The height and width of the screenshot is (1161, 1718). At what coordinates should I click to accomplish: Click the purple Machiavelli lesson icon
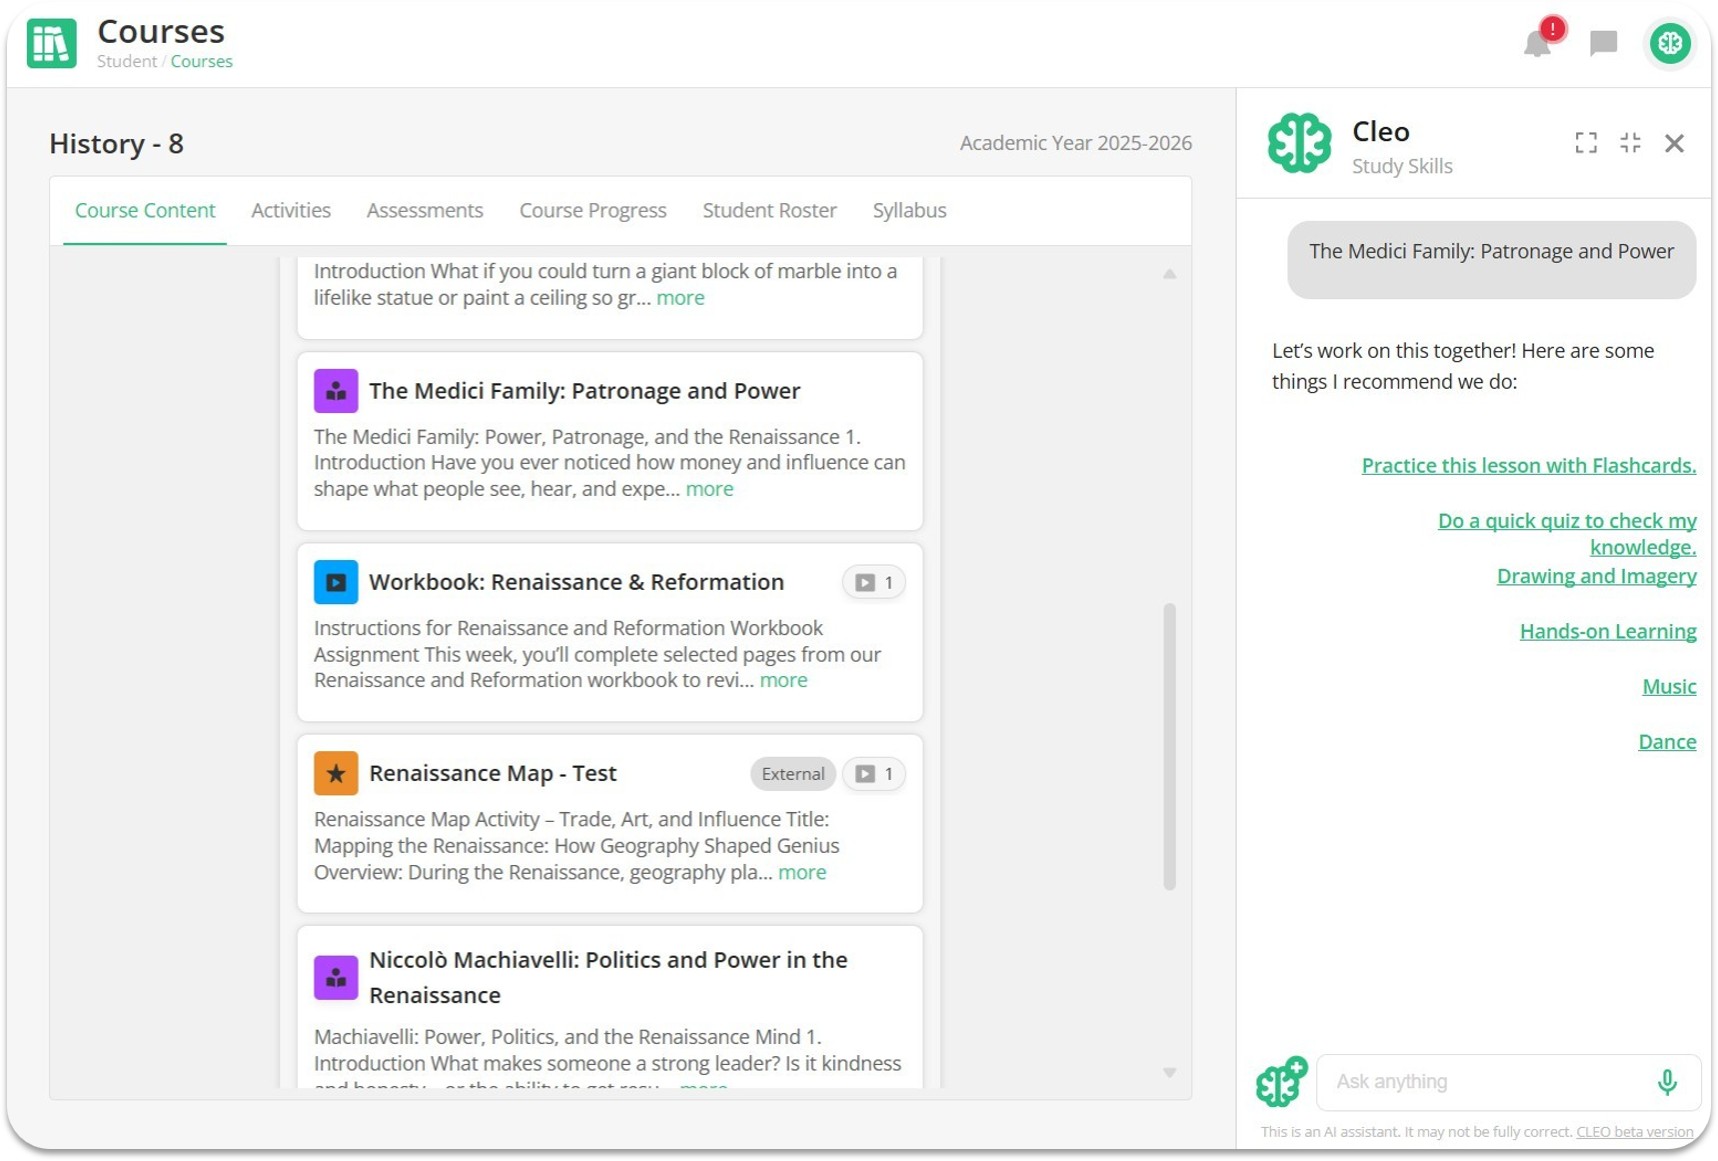click(x=336, y=977)
